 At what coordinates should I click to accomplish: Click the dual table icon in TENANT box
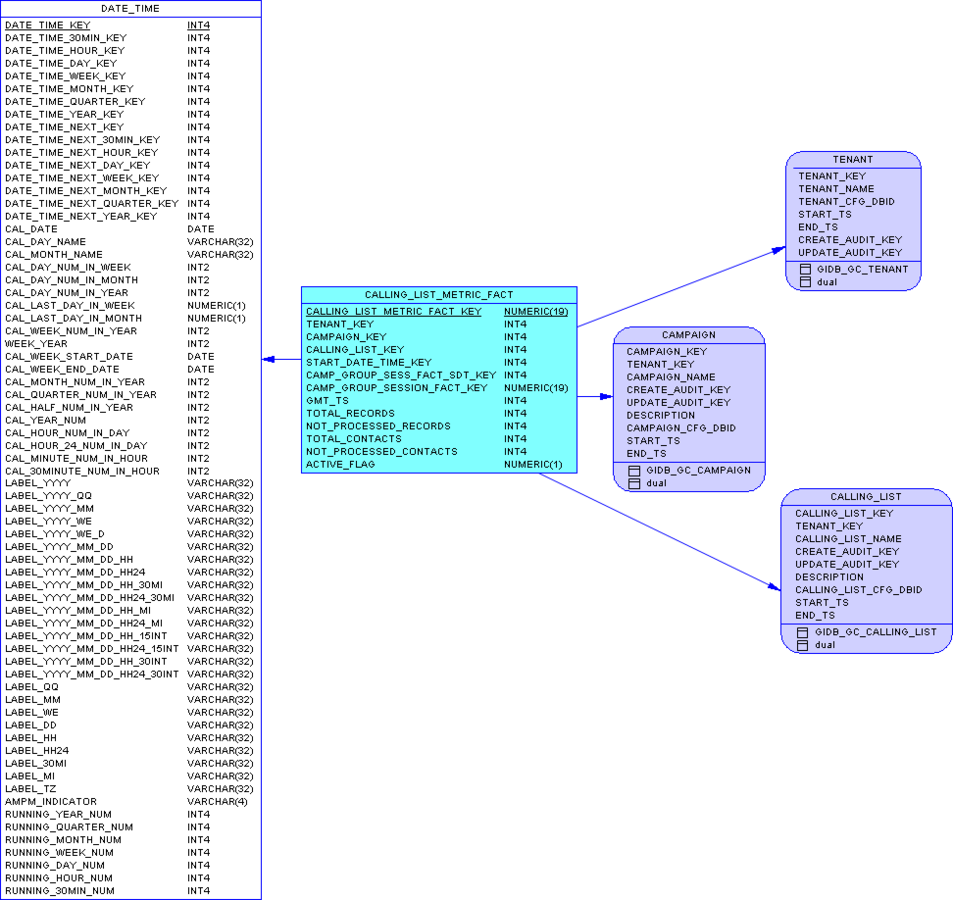(805, 283)
